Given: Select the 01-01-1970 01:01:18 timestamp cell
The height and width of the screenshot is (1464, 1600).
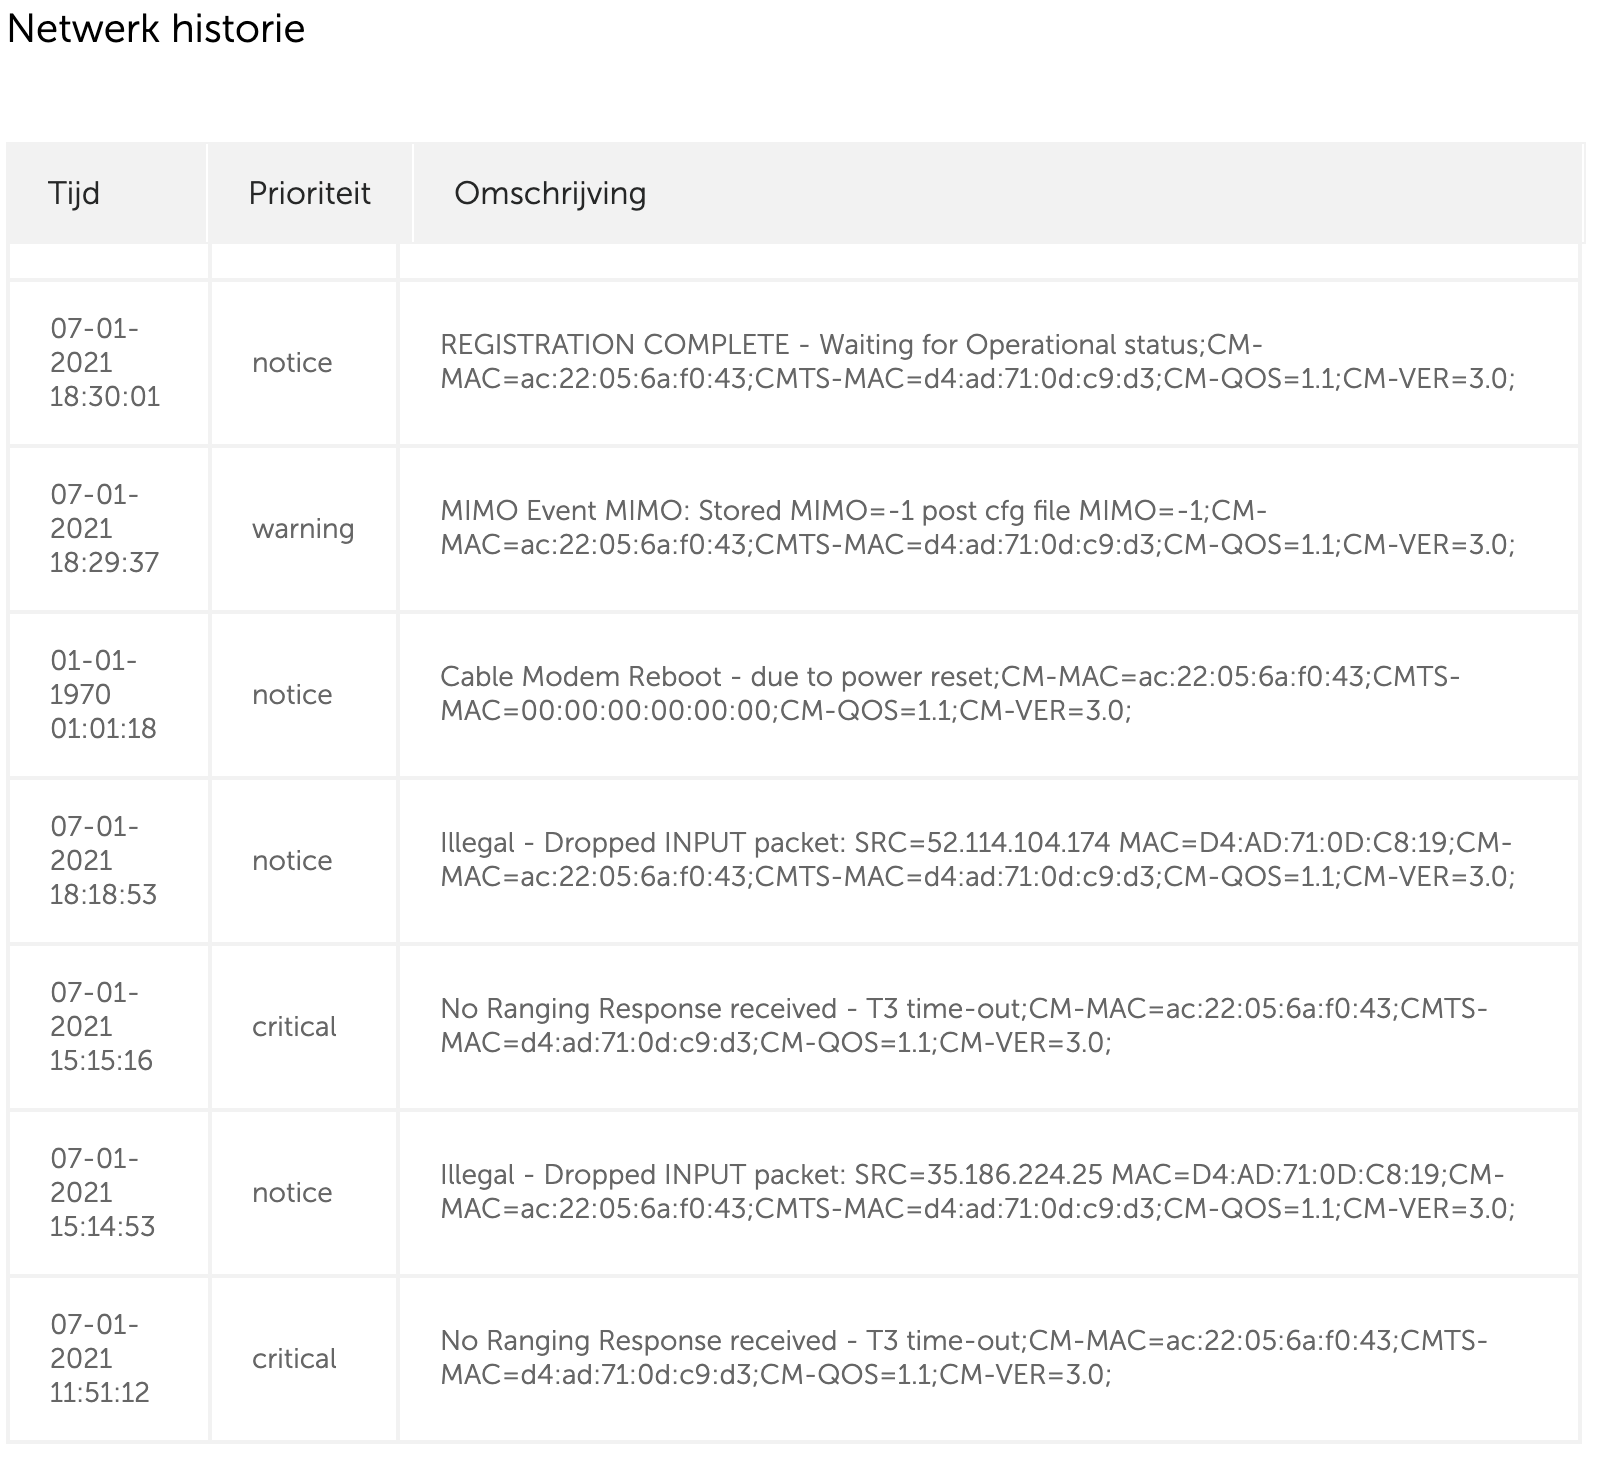Looking at the screenshot, I should tap(104, 694).
